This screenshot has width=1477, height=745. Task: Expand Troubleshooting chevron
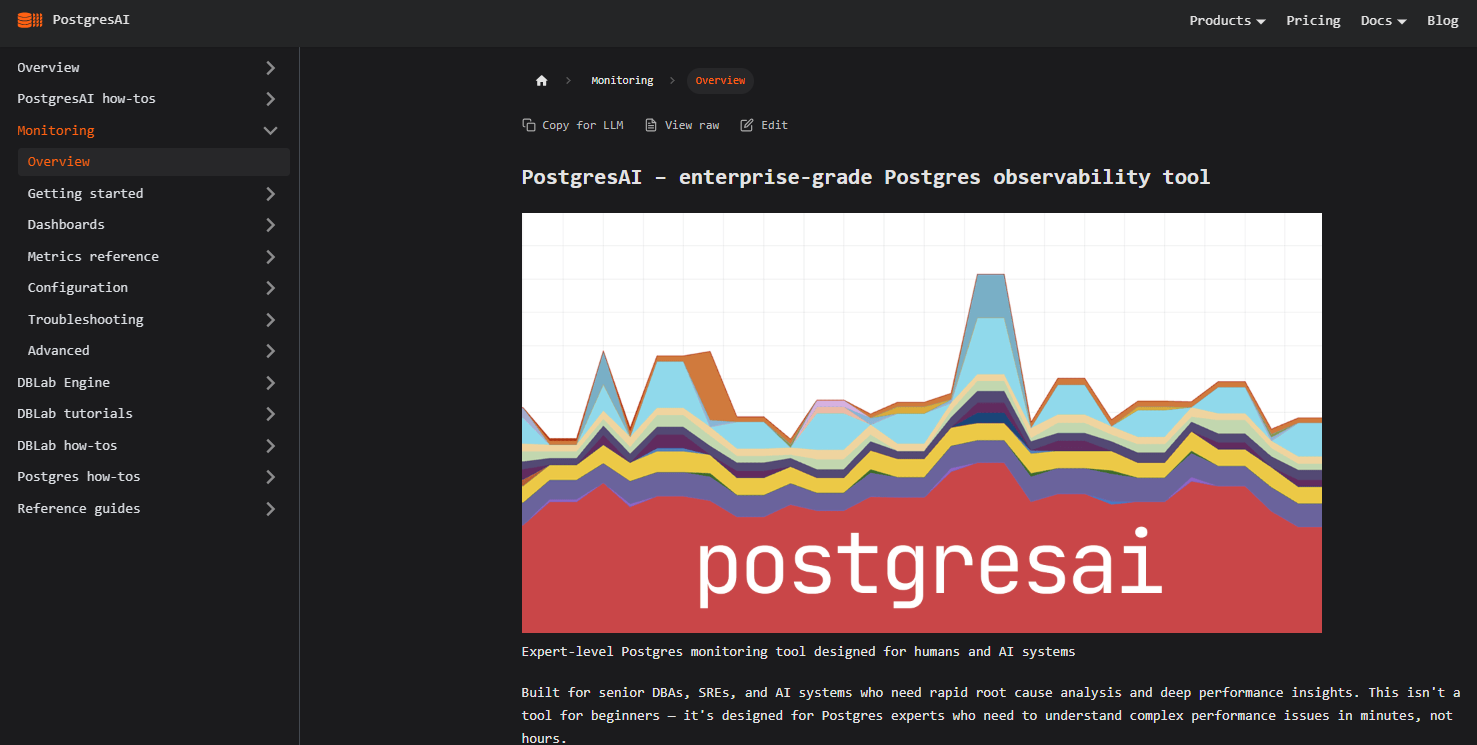point(270,320)
